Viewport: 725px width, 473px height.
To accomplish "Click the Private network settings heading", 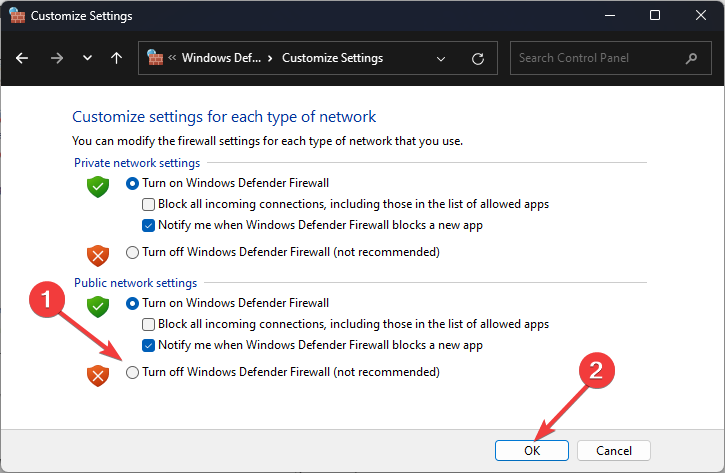I will point(137,163).
